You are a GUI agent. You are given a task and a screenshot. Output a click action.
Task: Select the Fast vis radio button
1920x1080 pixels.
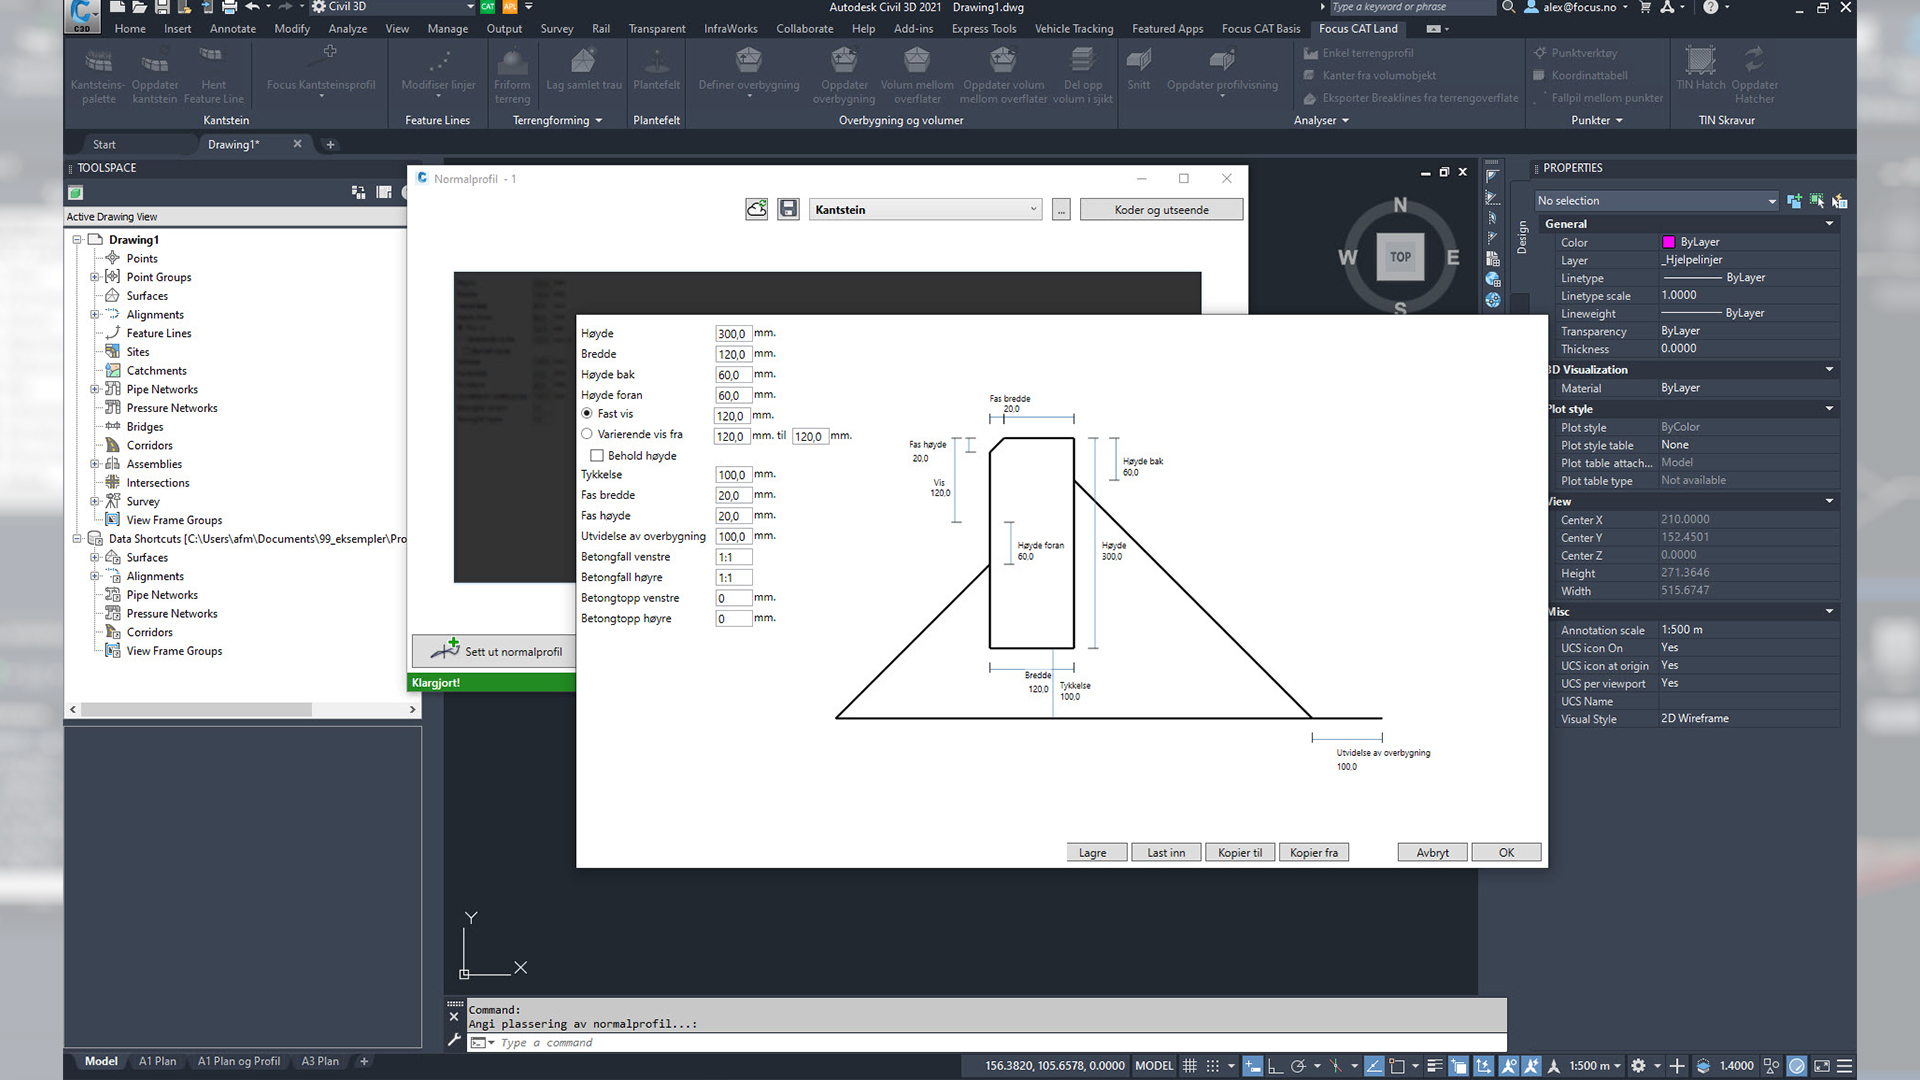587,414
